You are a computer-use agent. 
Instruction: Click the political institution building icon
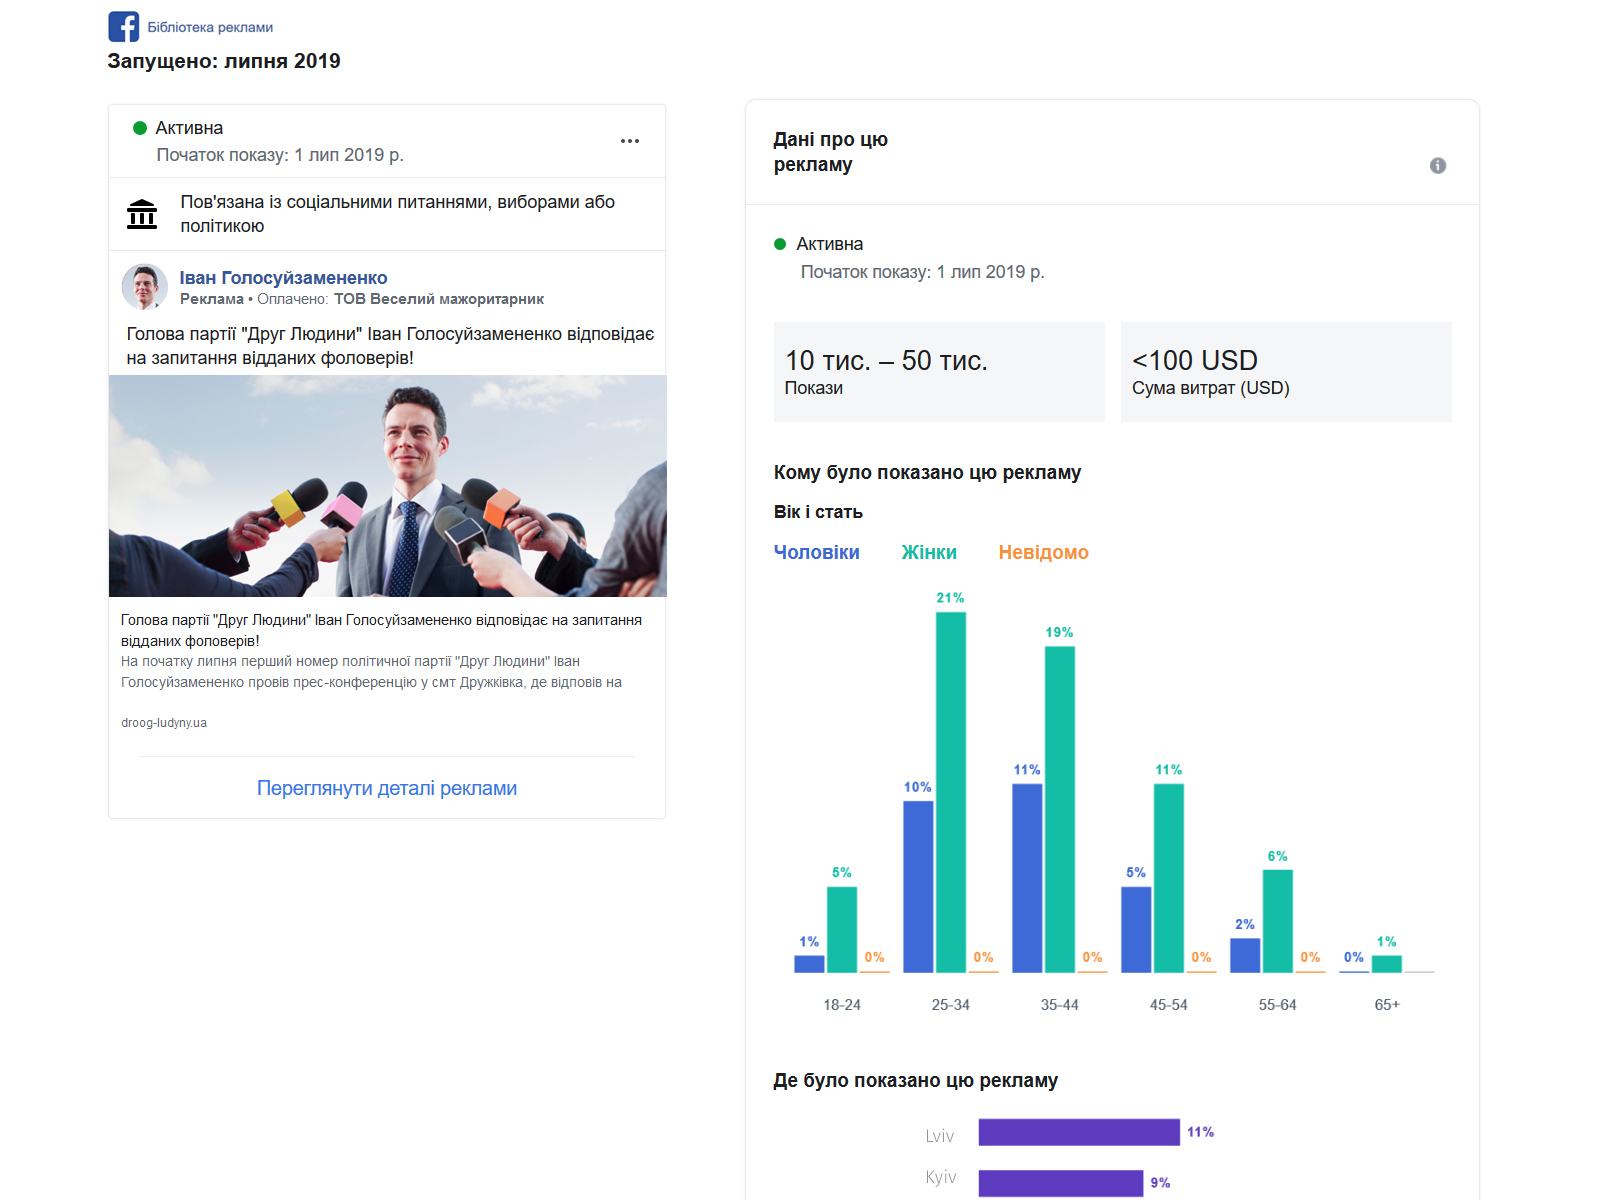(x=142, y=214)
